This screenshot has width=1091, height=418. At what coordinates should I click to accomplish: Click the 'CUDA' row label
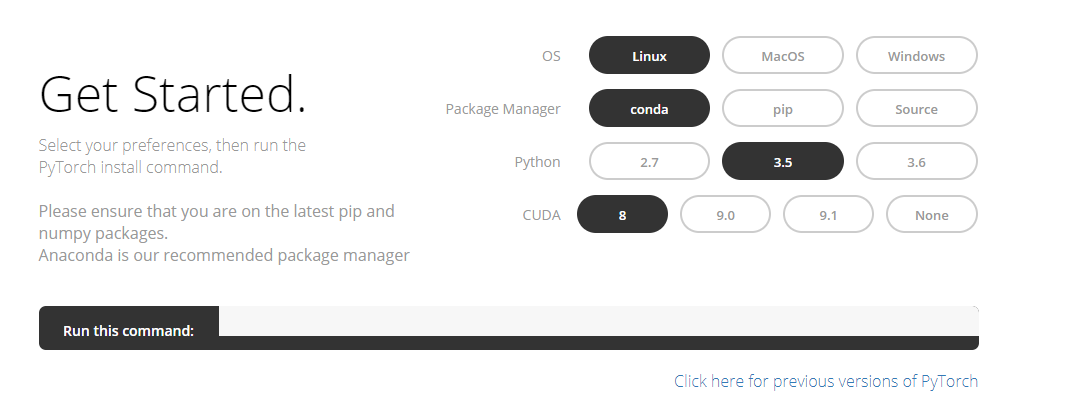coord(541,215)
